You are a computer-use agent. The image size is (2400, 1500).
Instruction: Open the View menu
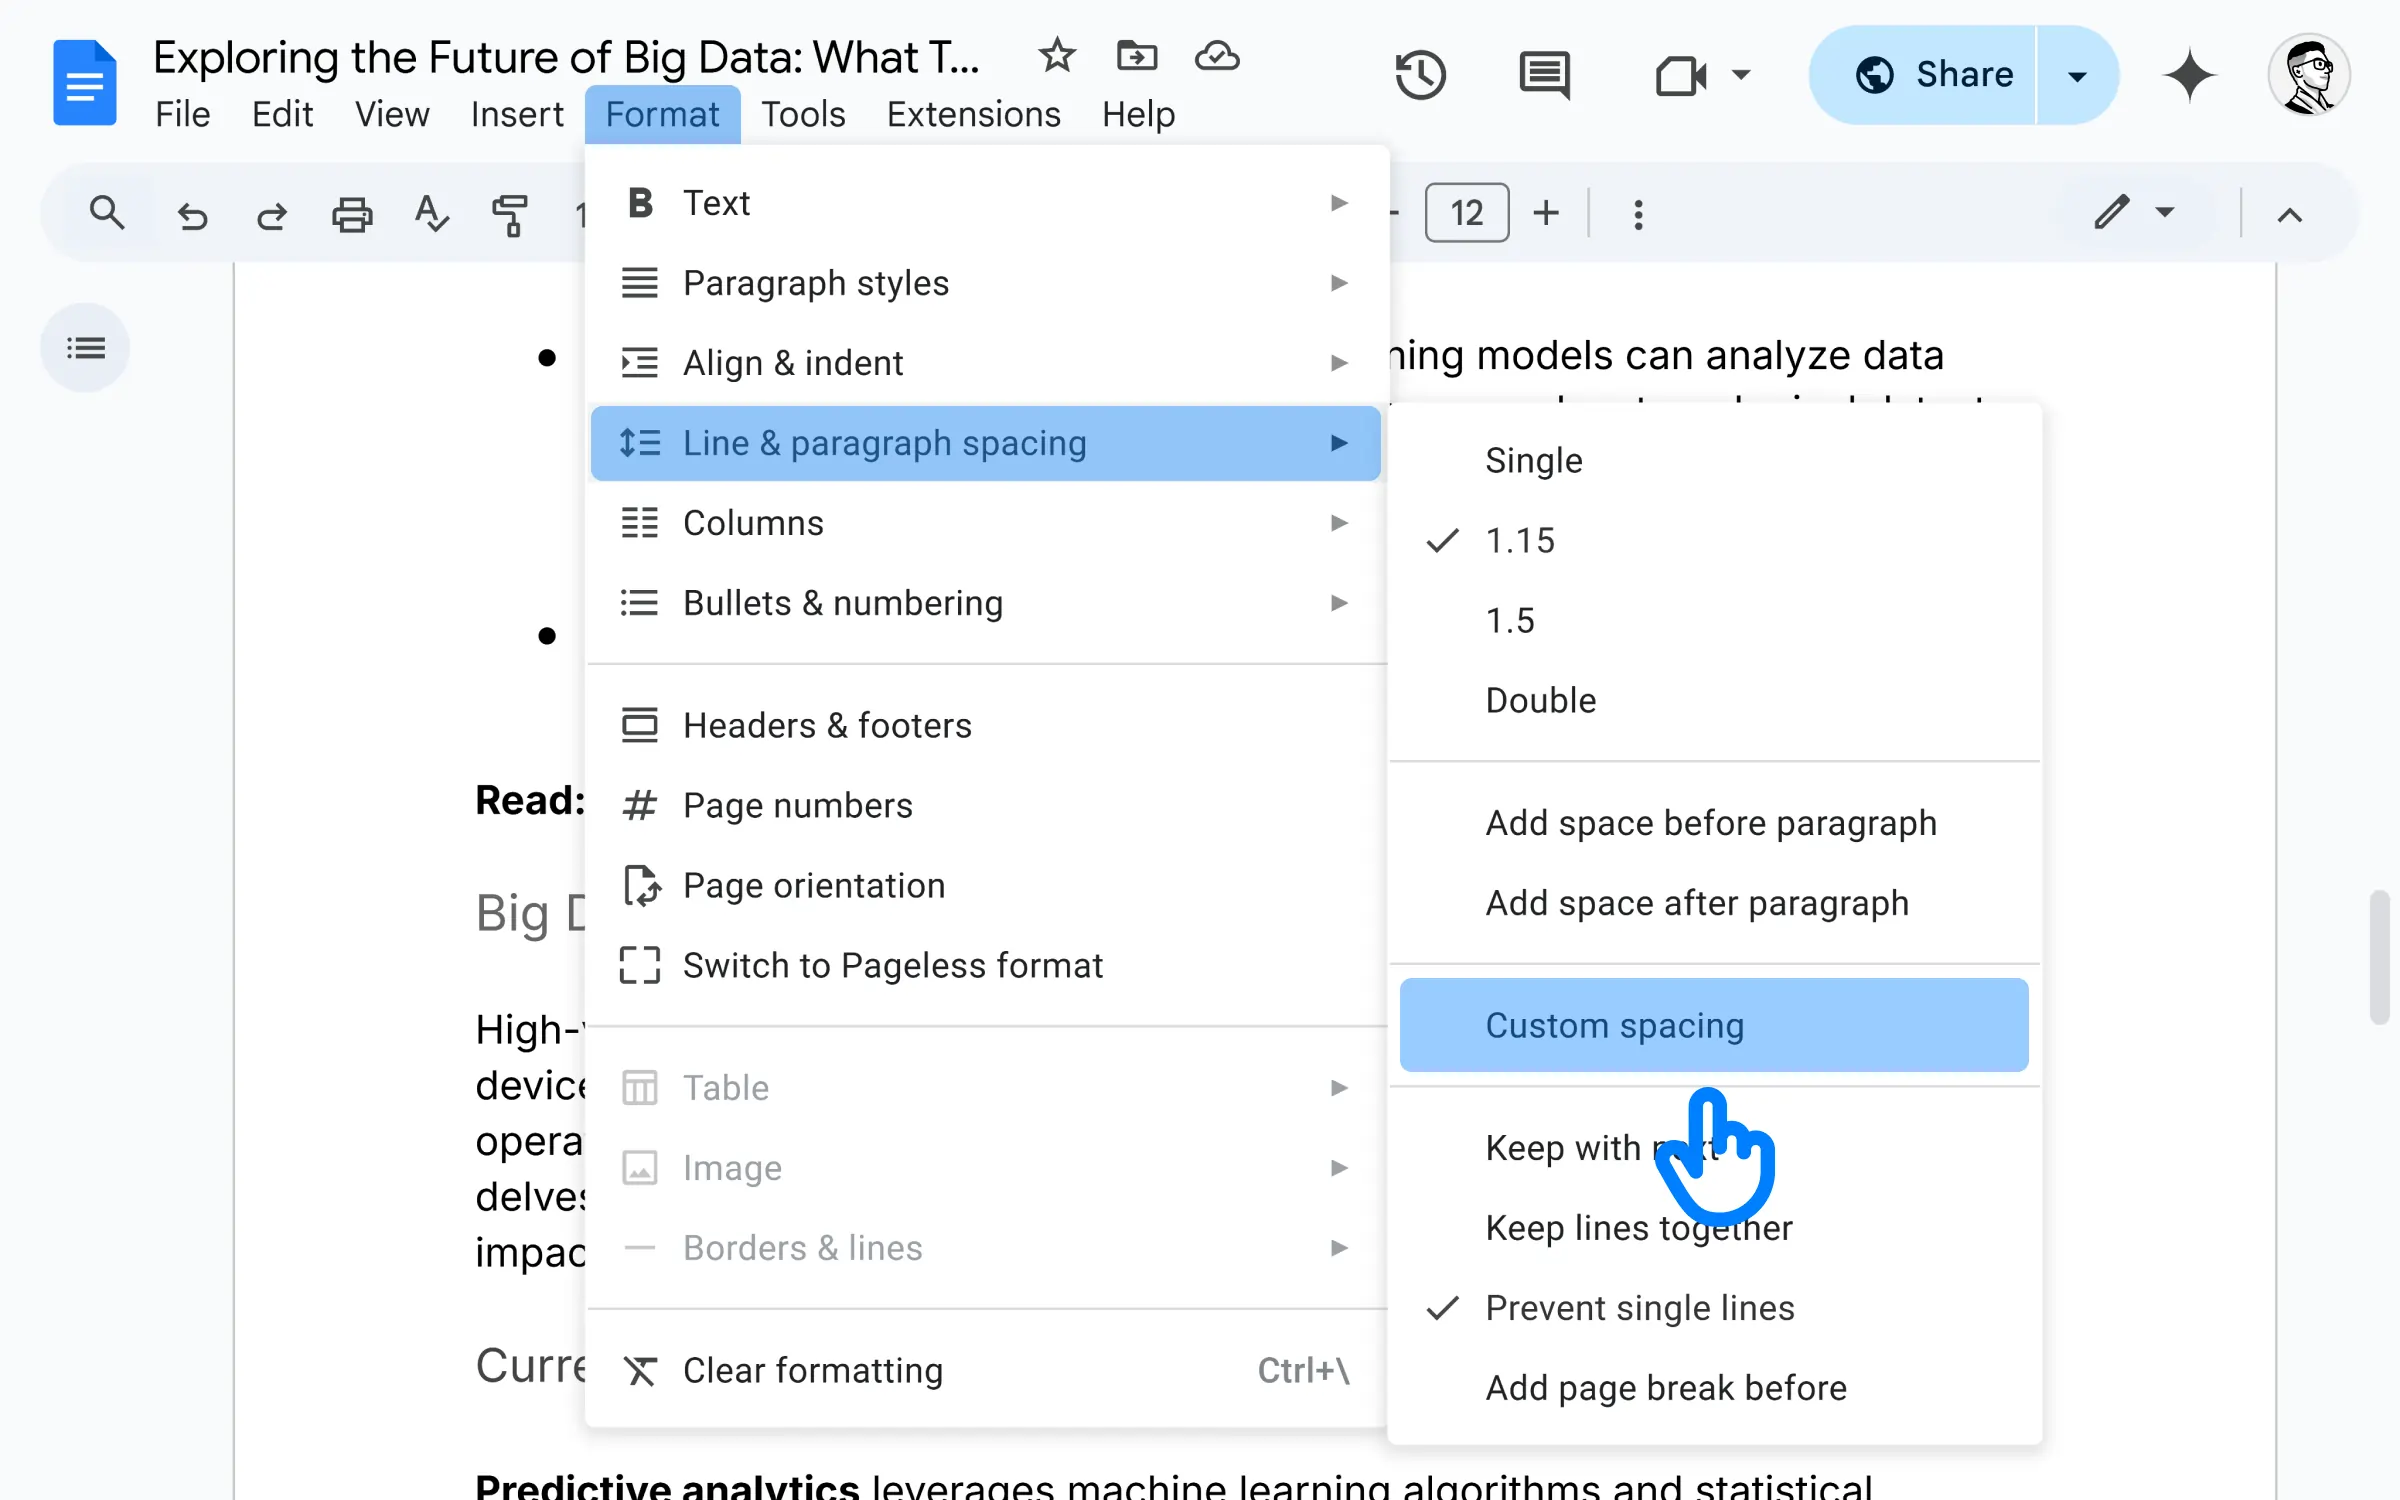click(392, 115)
